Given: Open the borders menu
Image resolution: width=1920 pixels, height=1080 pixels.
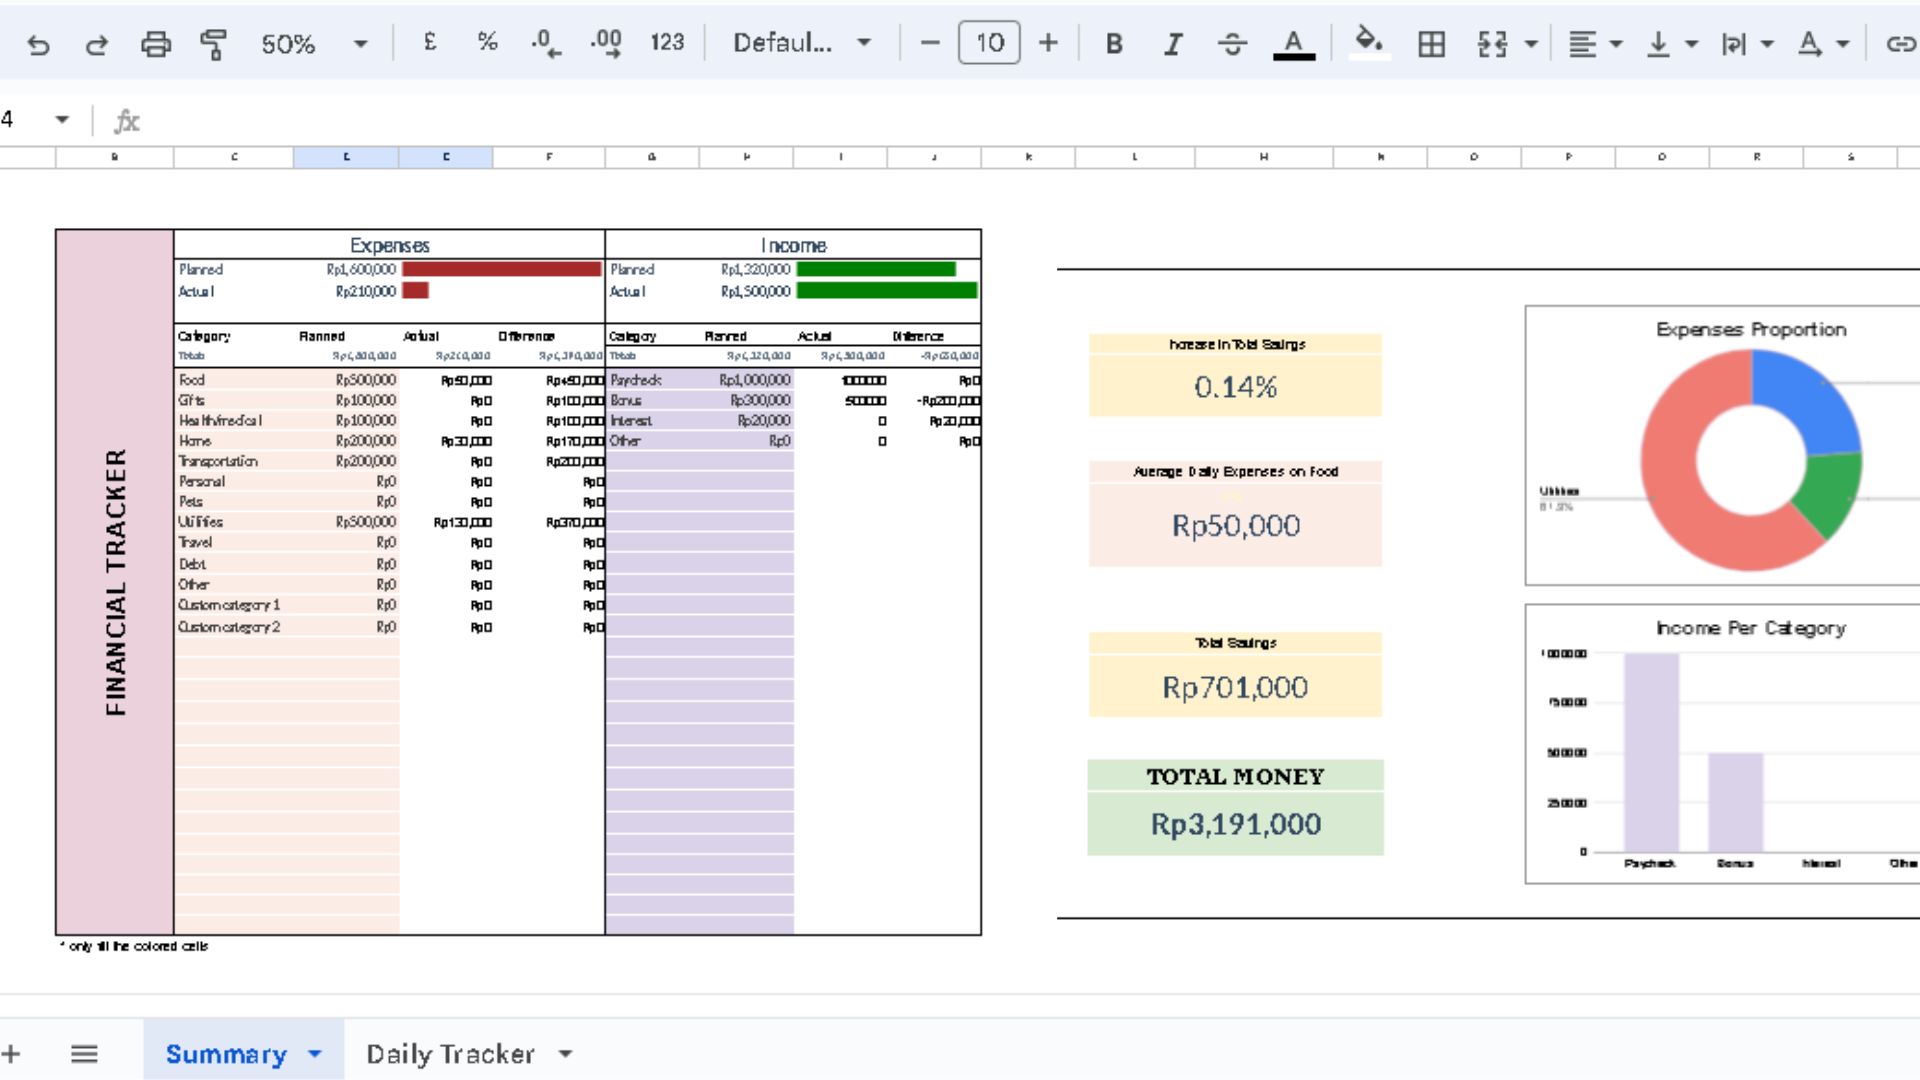Looking at the screenshot, I should (x=1431, y=44).
